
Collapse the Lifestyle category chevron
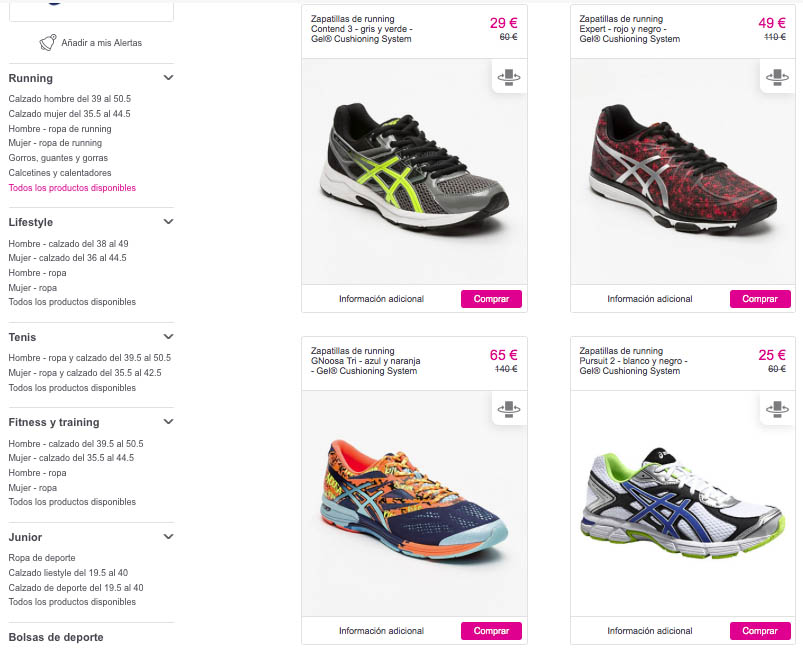[x=168, y=222]
